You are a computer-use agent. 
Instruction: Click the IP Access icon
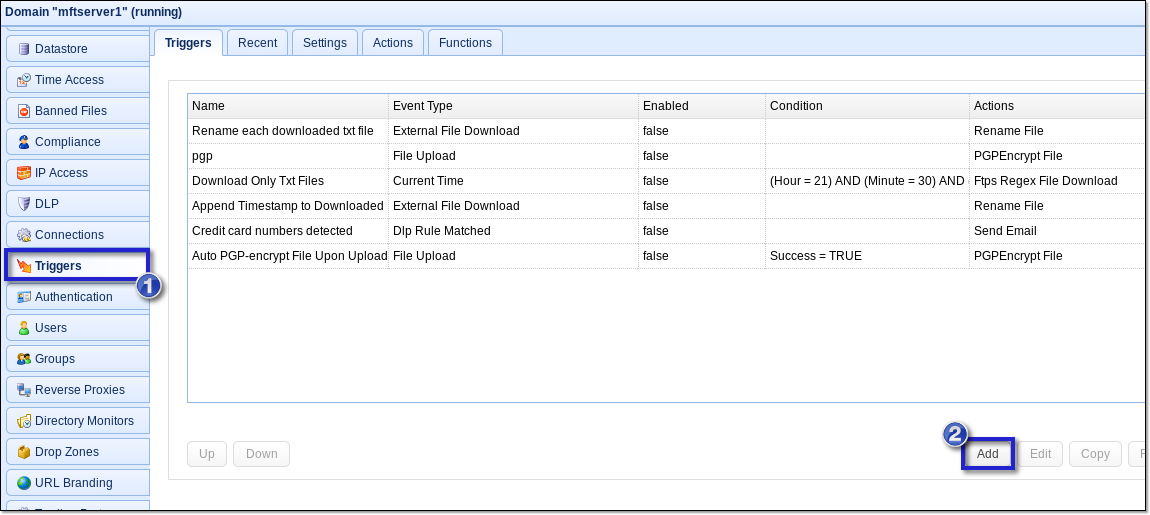coord(24,173)
